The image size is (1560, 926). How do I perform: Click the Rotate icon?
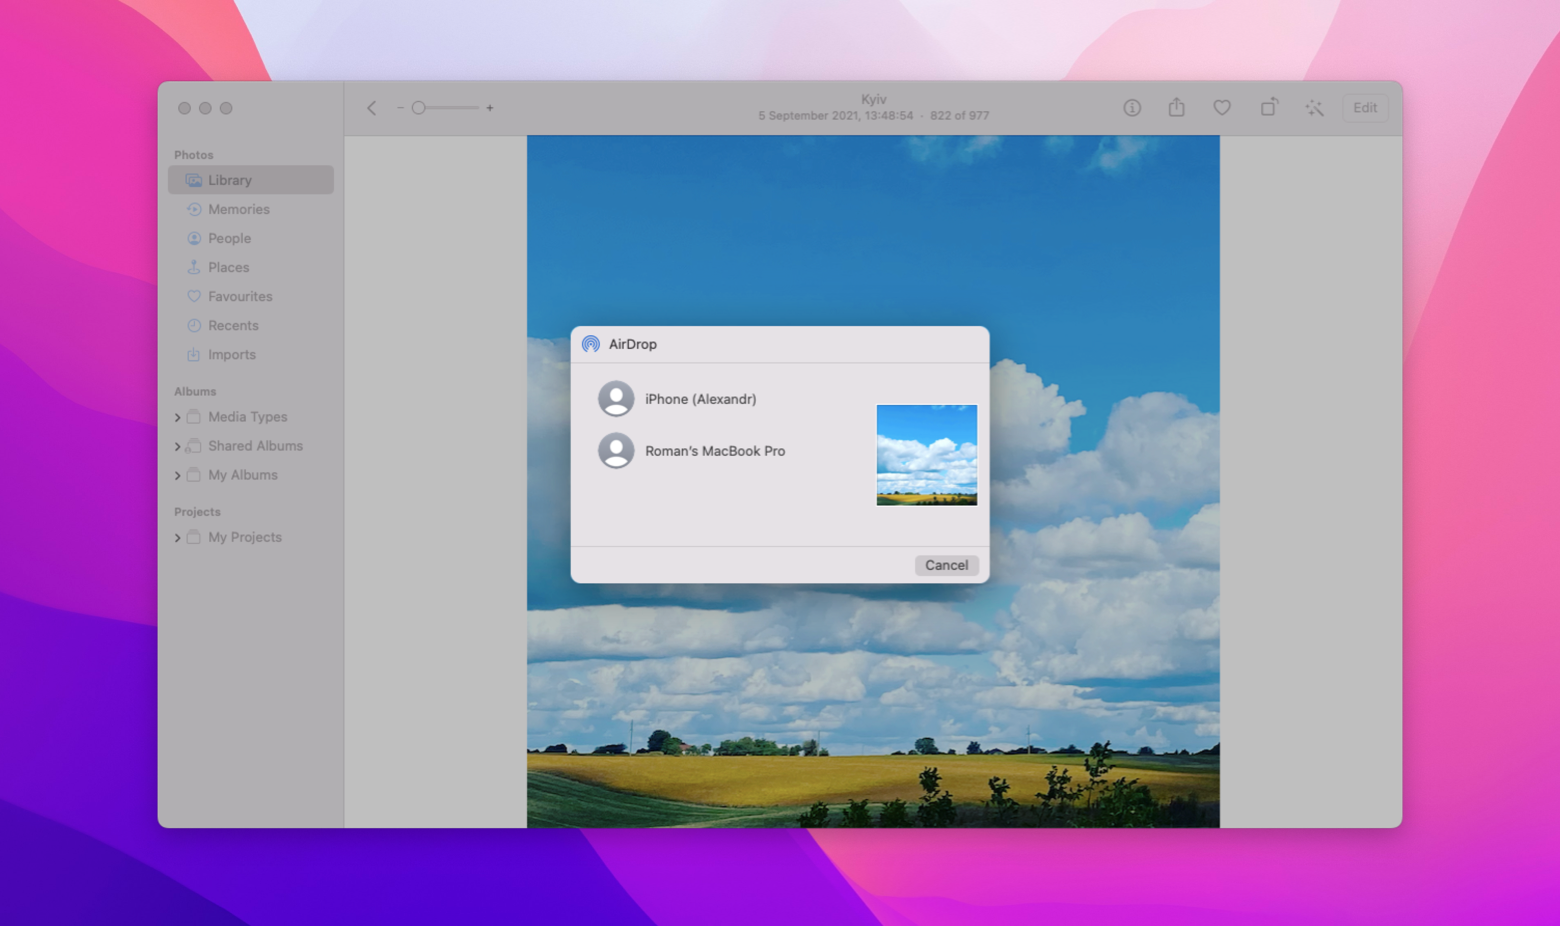1268,107
